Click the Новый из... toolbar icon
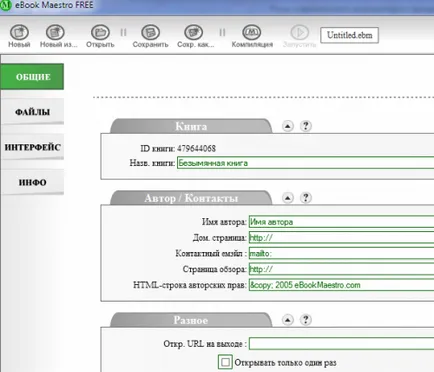 (x=55, y=33)
